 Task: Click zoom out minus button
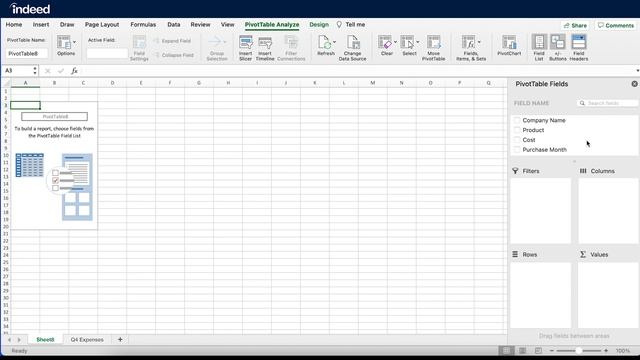(x=552, y=351)
